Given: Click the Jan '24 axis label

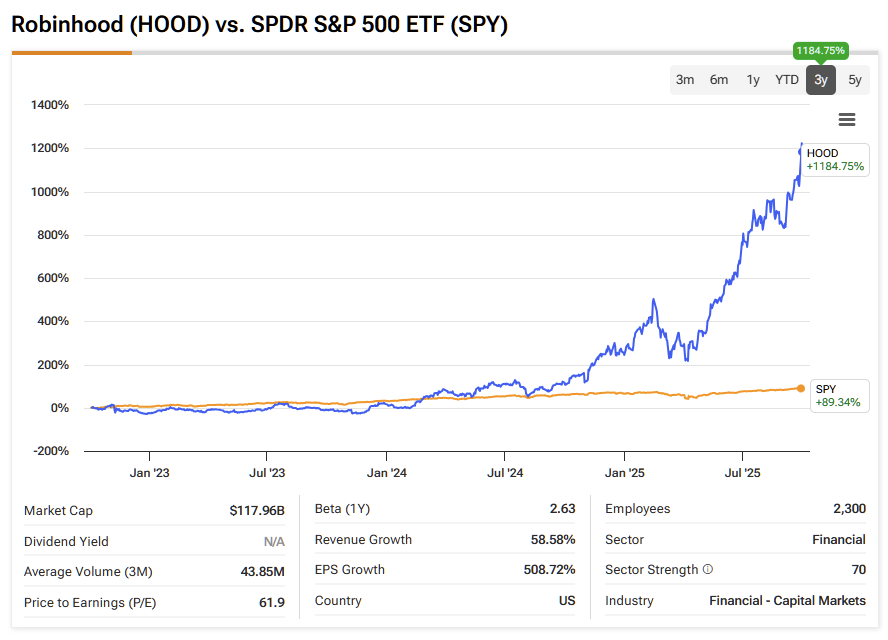Looking at the screenshot, I should pyautogui.click(x=386, y=472).
